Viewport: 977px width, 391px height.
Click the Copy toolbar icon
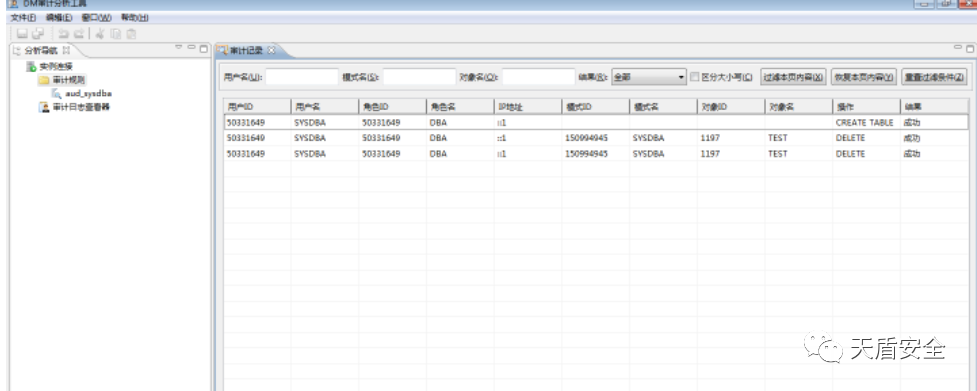tap(115, 34)
